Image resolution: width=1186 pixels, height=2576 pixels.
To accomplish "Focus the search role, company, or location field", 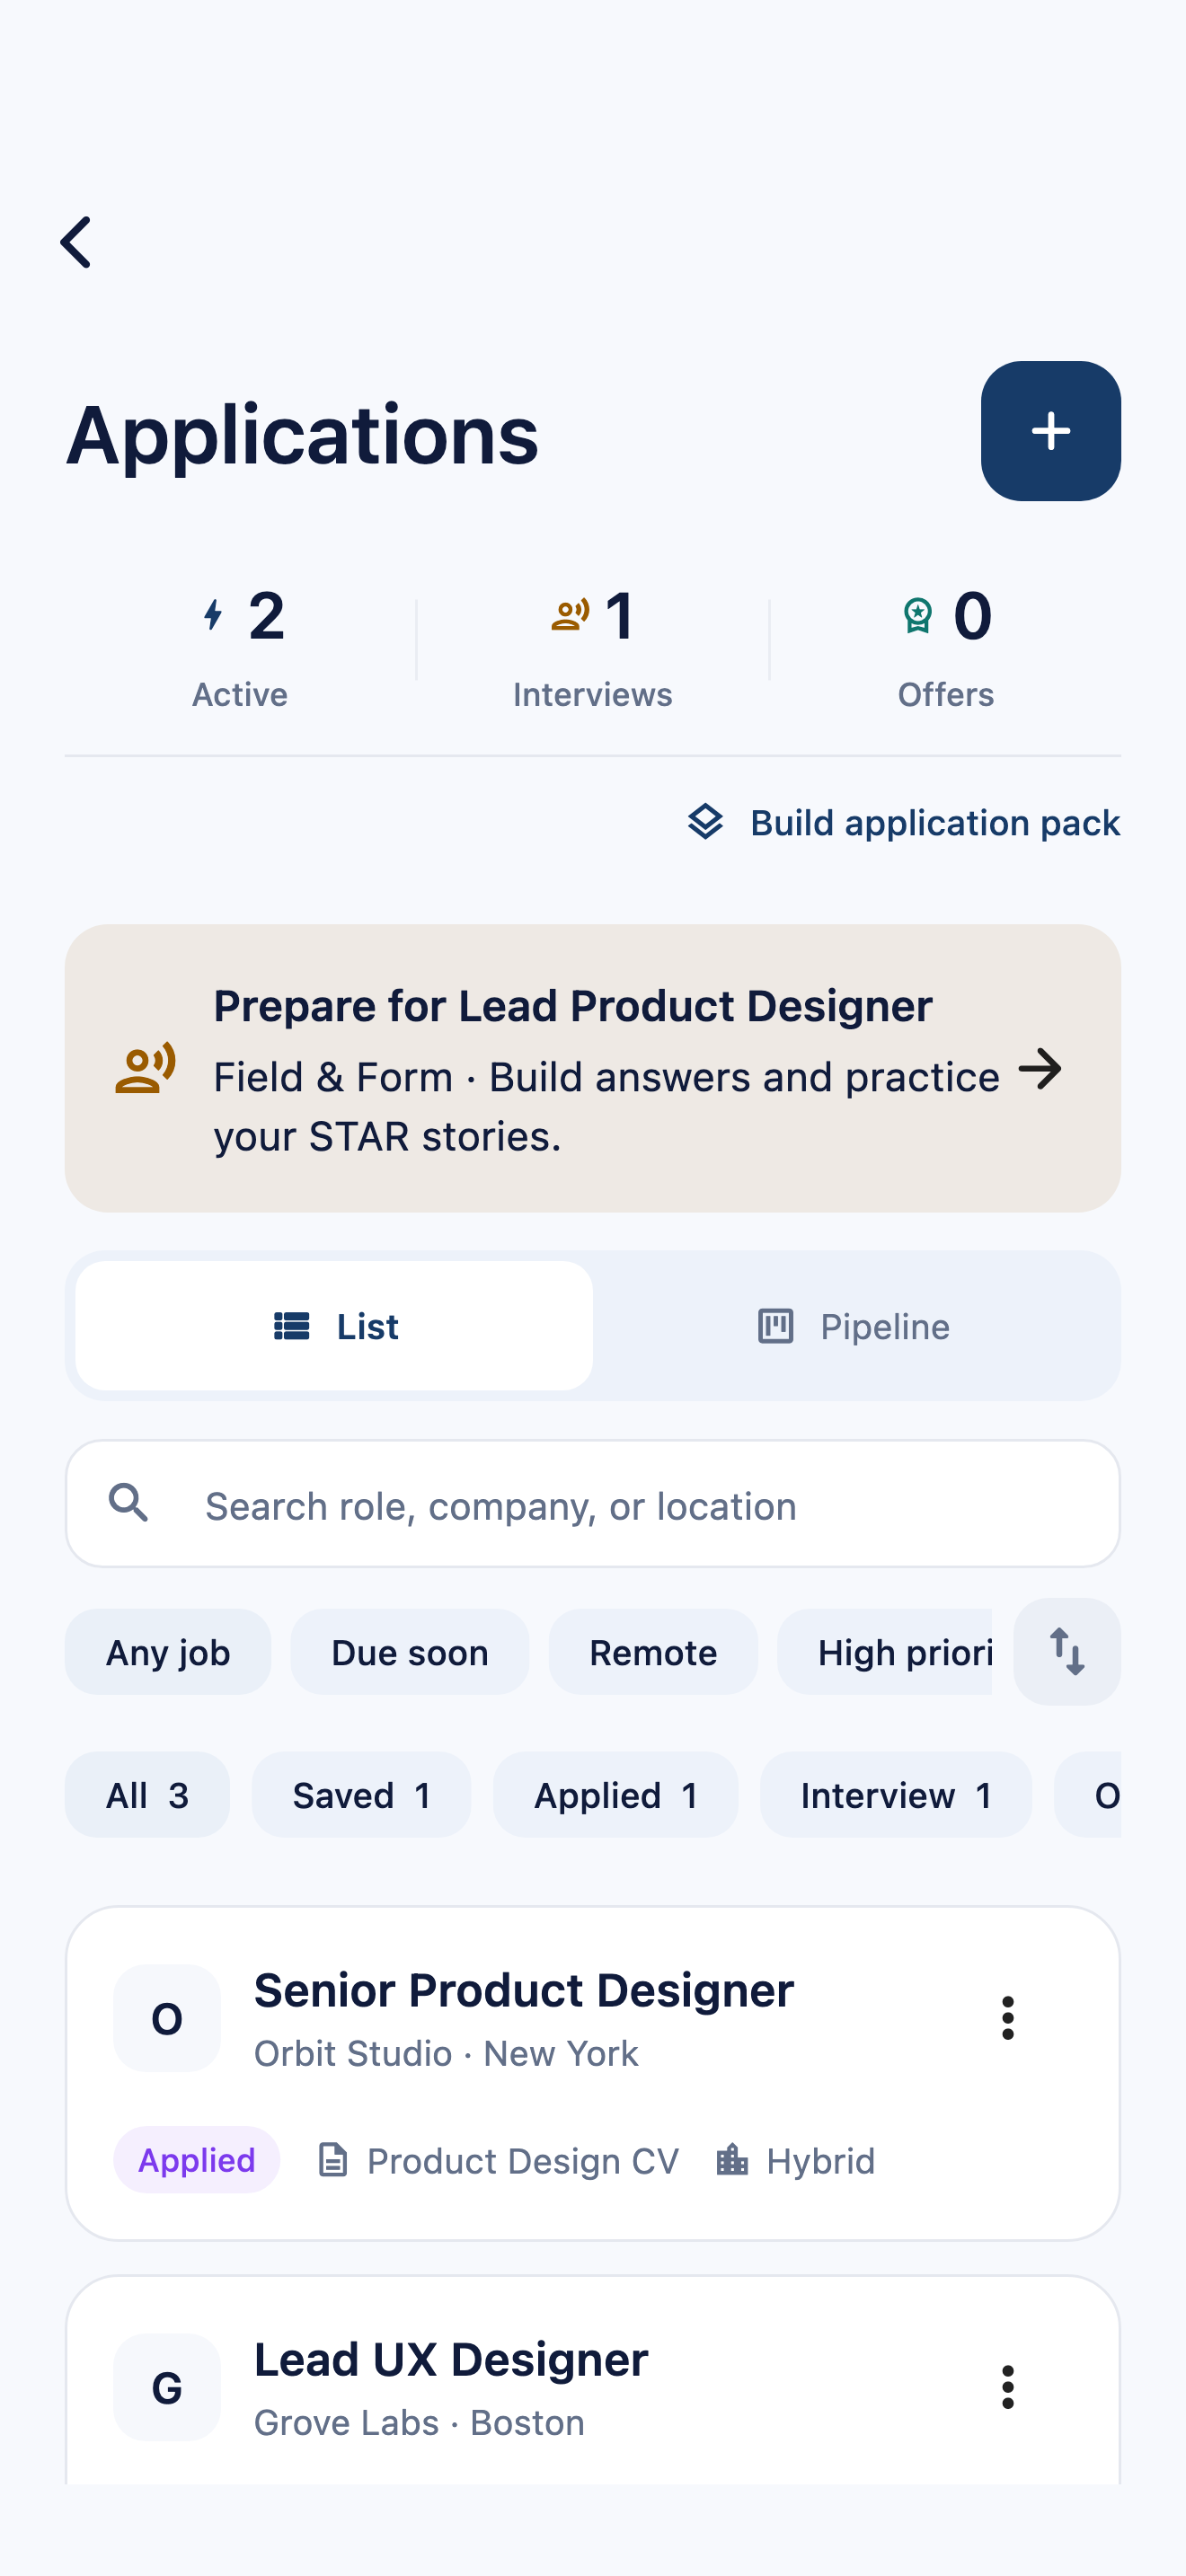I will (x=593, y=1504).
